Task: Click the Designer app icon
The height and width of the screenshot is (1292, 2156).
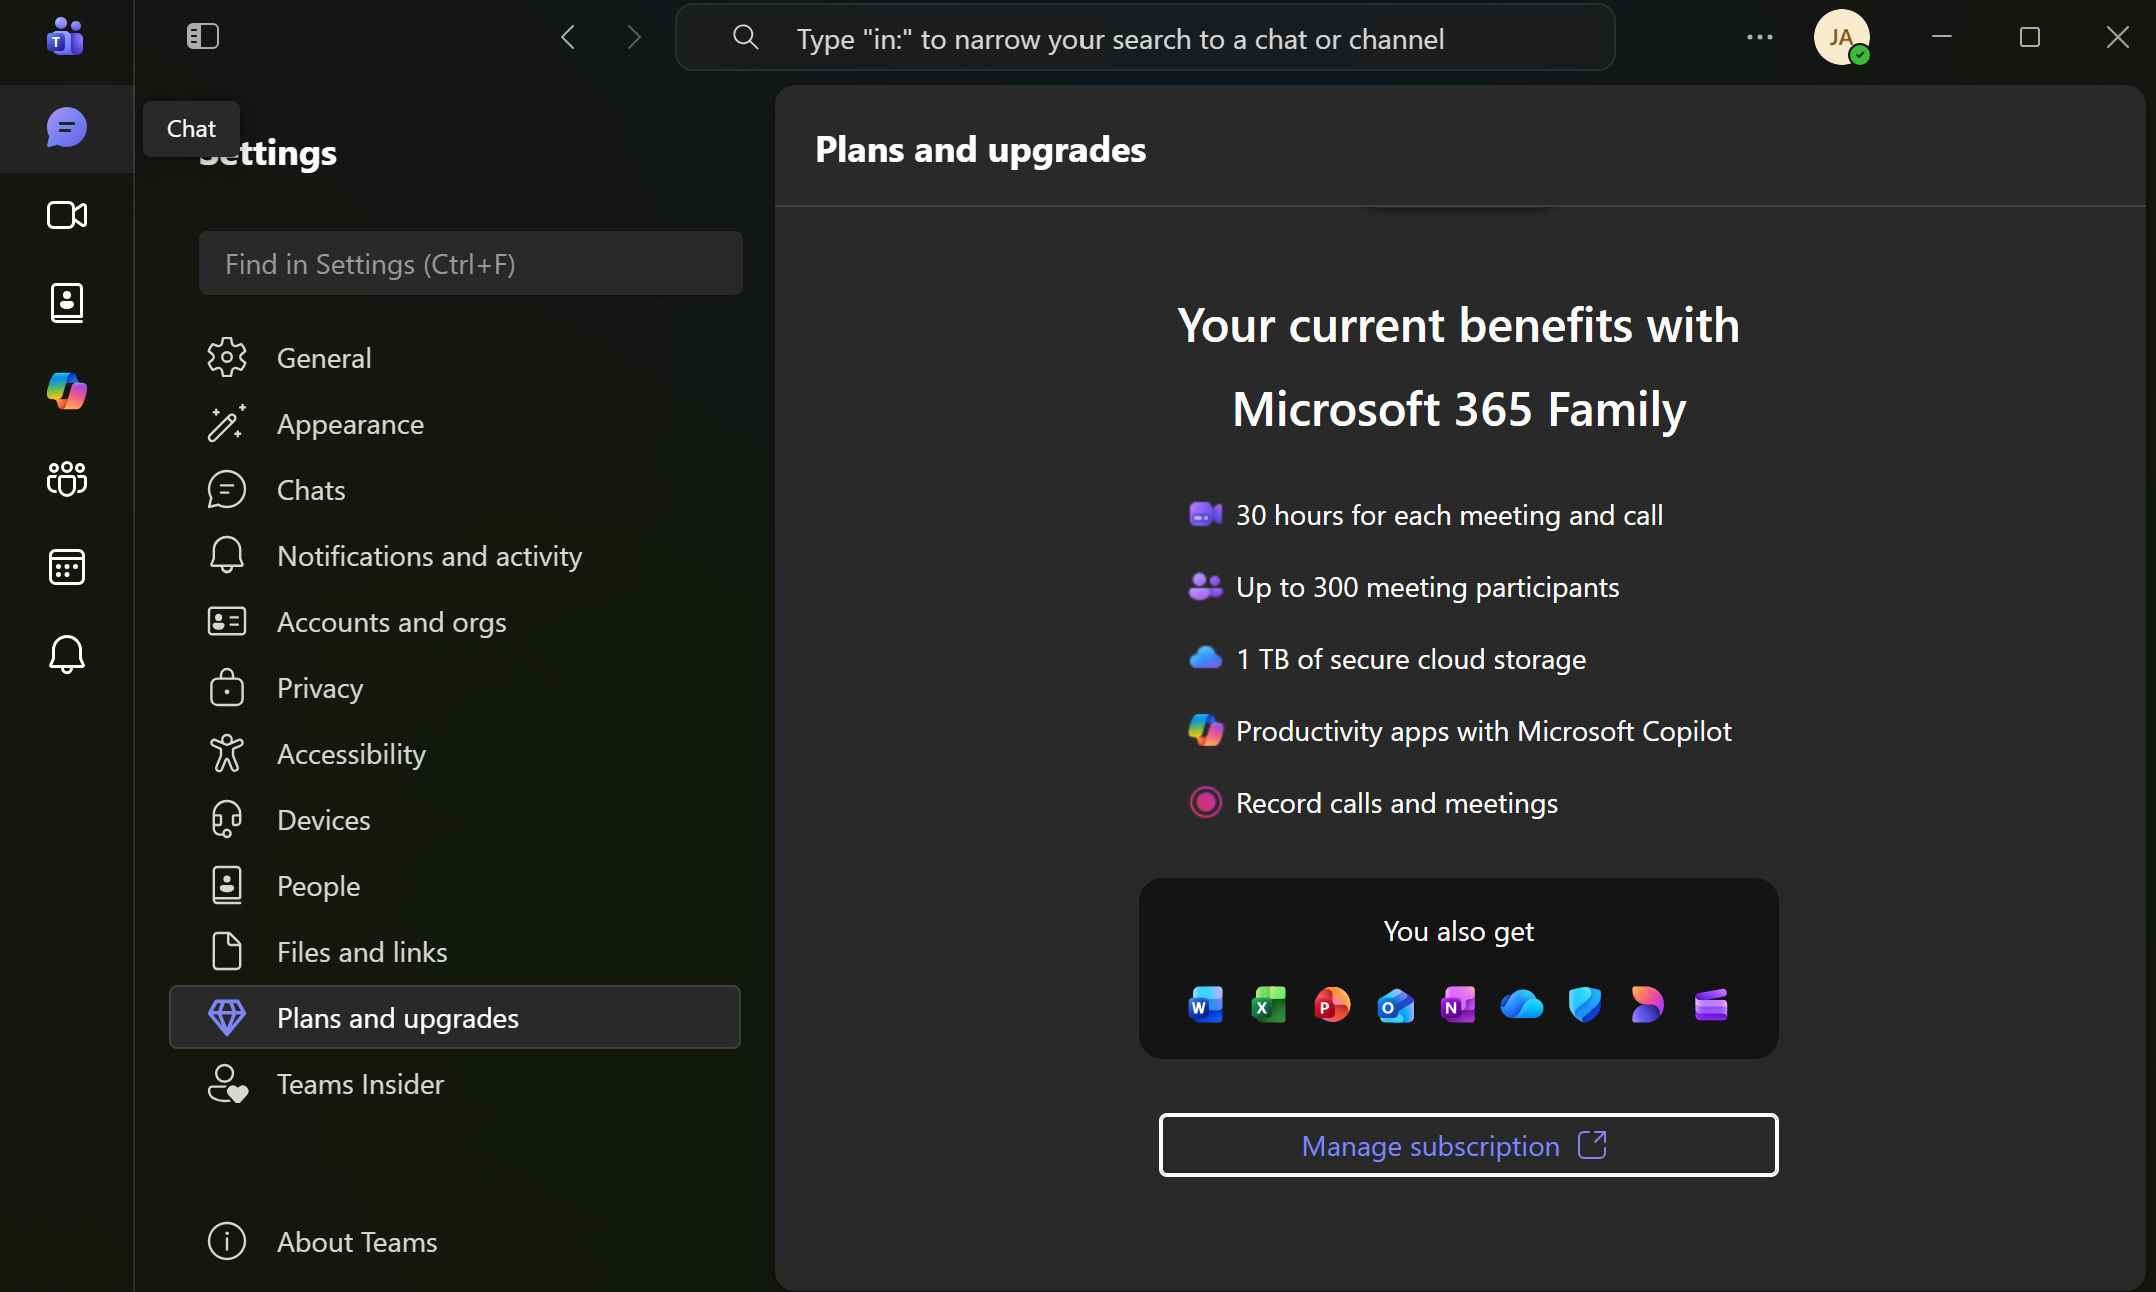Action: (x=1647, y=1005)
